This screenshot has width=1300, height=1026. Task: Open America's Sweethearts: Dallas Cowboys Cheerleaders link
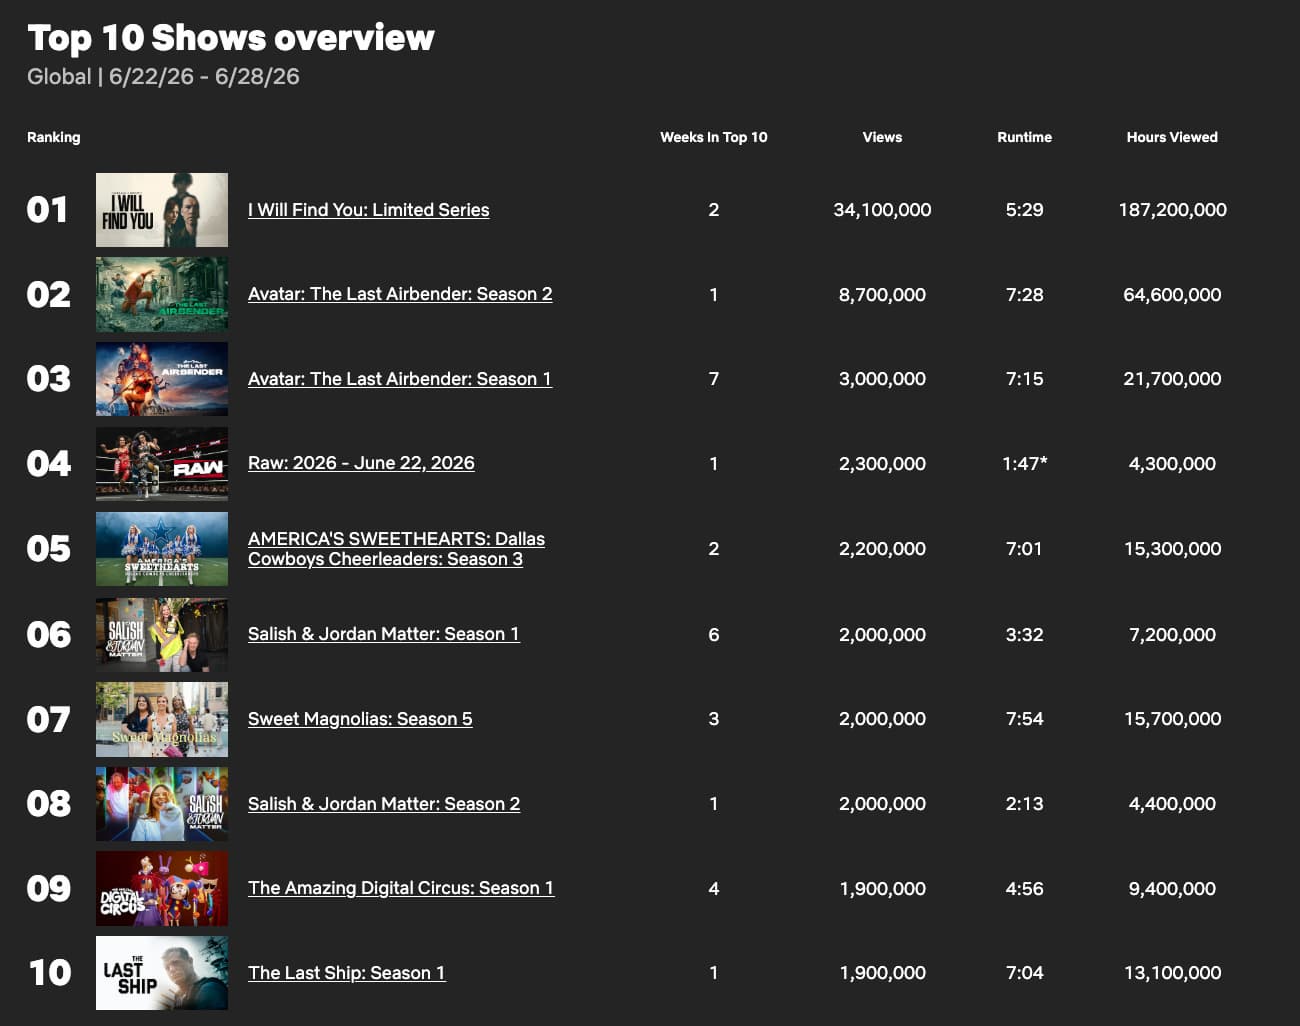[x=396, y=549]
